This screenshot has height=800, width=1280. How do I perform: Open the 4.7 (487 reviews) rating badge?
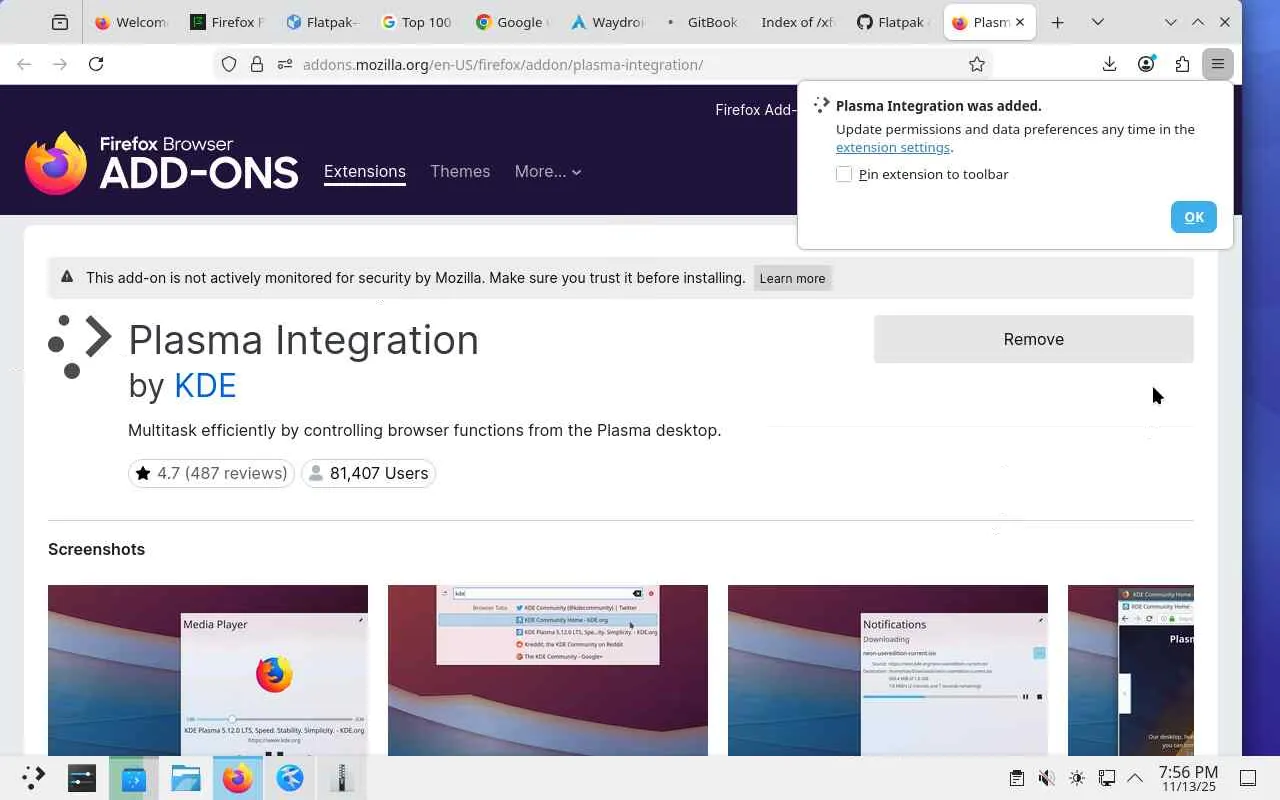coord(211,473)
